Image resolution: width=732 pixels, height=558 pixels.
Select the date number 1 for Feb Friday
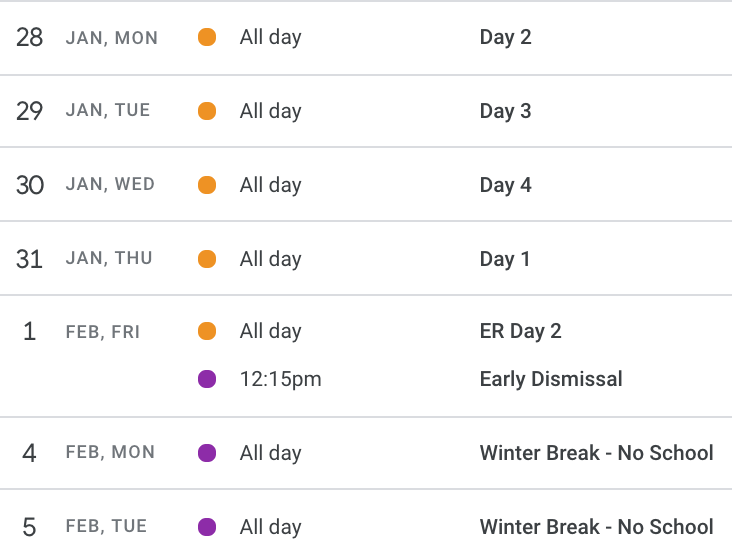29,332
